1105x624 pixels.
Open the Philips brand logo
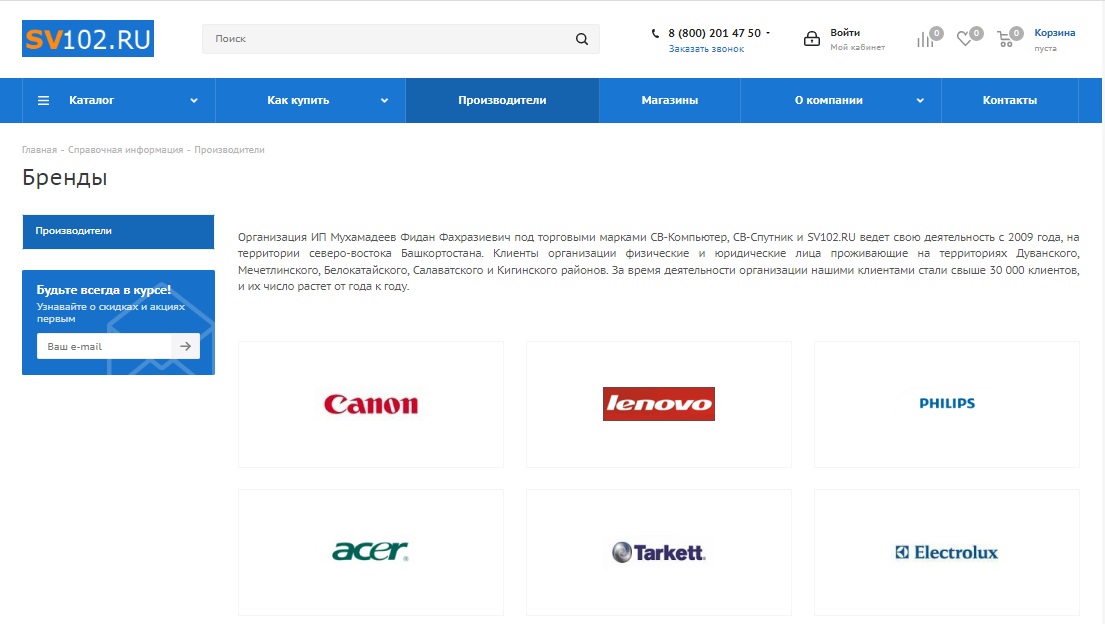click(947, 403)
